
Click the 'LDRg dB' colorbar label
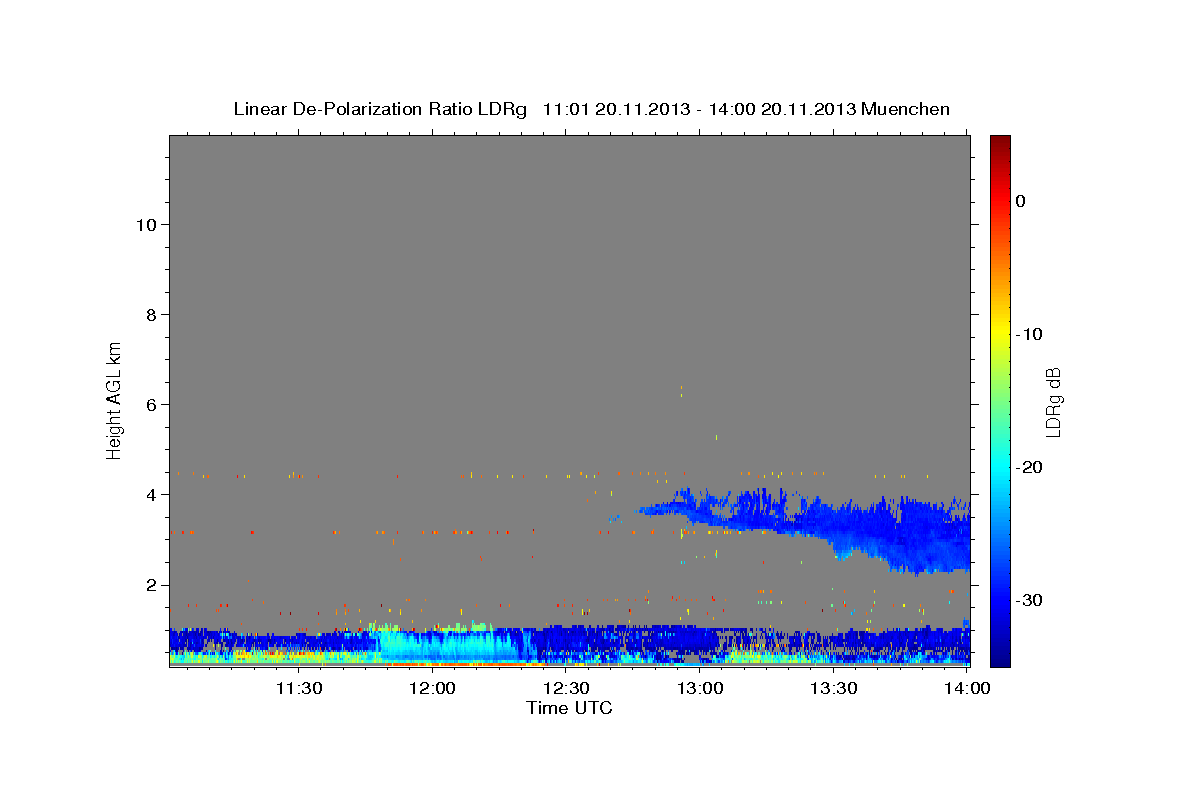click(x=1052, y=403)
